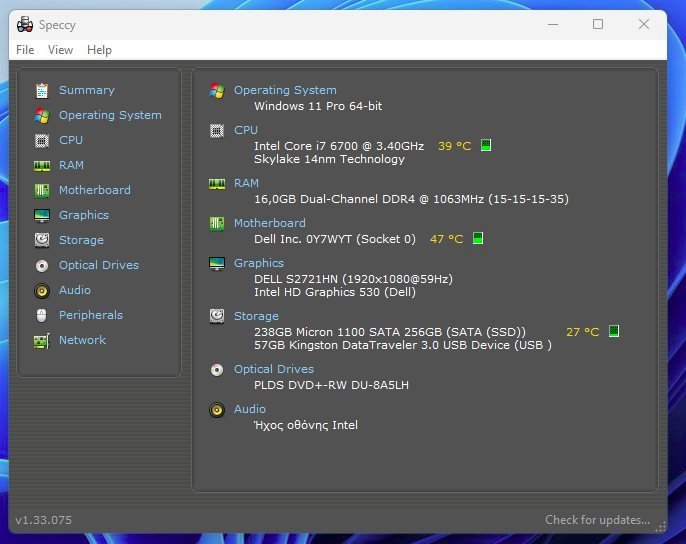Viewport: 686px width, 544px height.
Task: Click Dell Inc. 0Y7WYT (Socket 0) text
Action: coord(335,239)
